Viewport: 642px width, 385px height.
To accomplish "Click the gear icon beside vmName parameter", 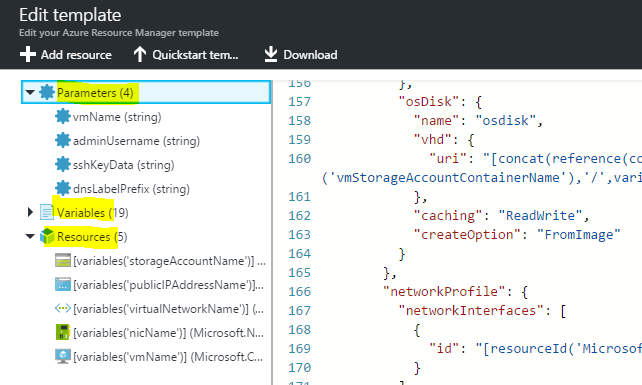I will point(63,116).
